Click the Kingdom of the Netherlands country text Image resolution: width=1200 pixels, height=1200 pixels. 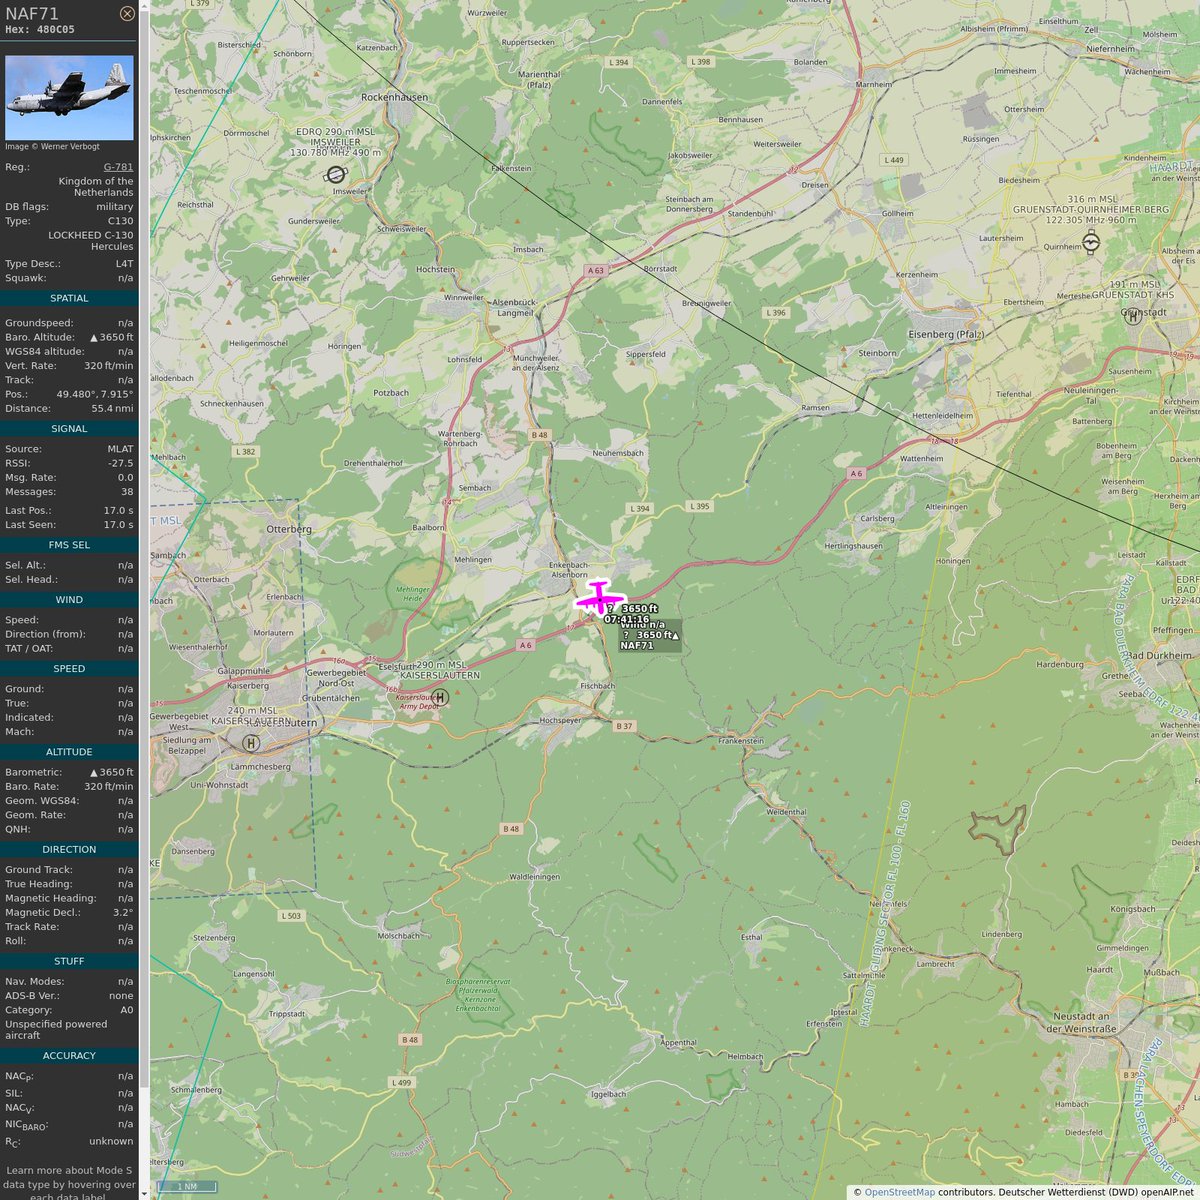(x=96, y=186)
